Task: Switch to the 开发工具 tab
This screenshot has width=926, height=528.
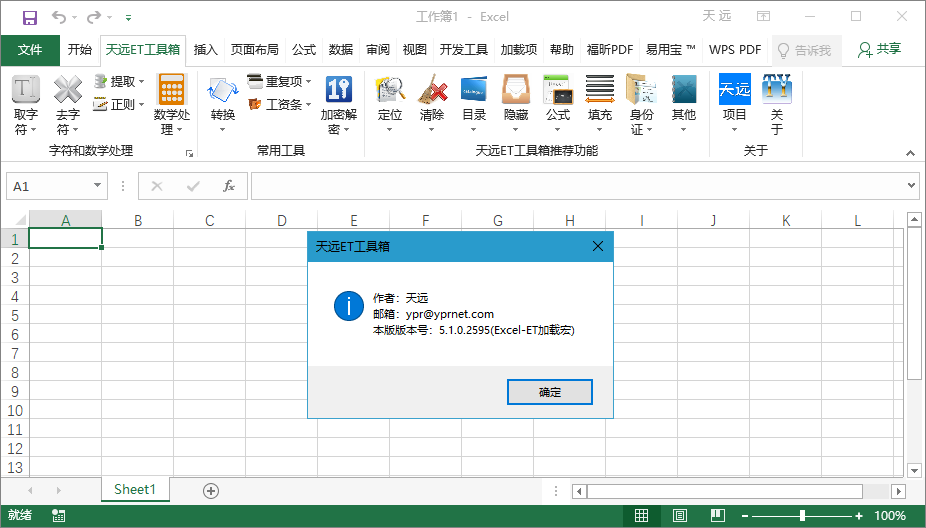Action: click(x=464, y=50)
